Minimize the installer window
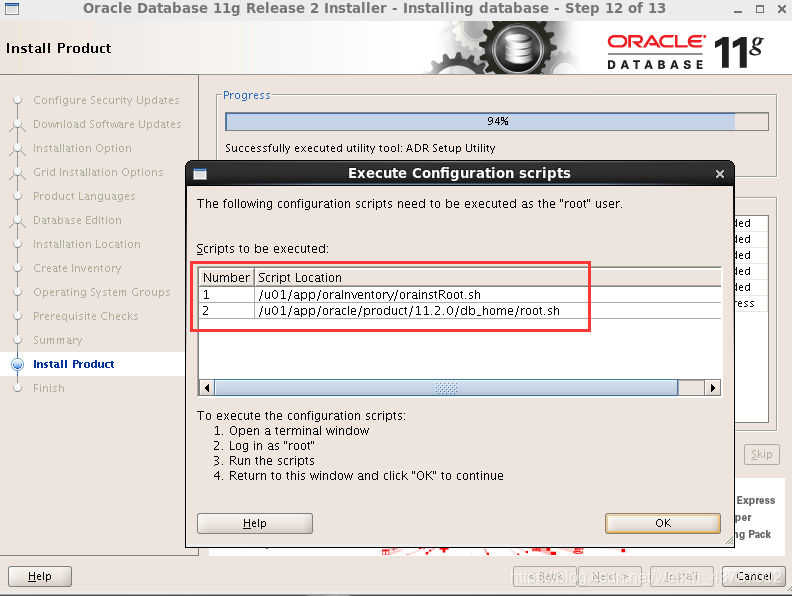Screen dimensions: 792x596 coord(738,9)
